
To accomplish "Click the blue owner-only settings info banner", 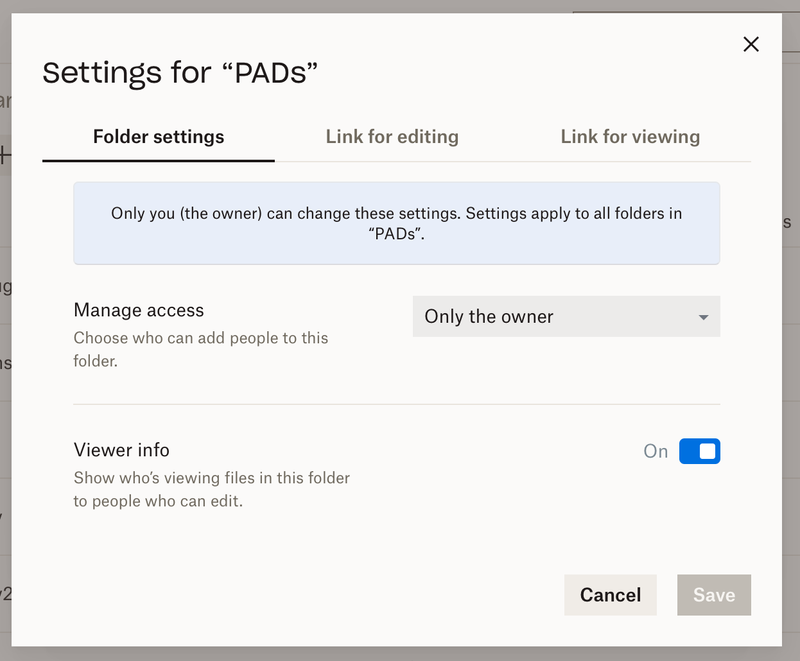I will 396,224.
